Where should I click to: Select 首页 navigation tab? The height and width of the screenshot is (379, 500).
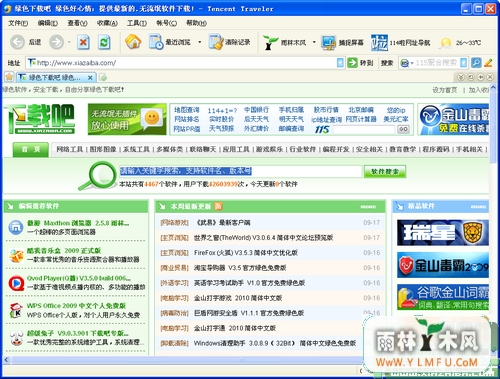click(x=31, y=149)
